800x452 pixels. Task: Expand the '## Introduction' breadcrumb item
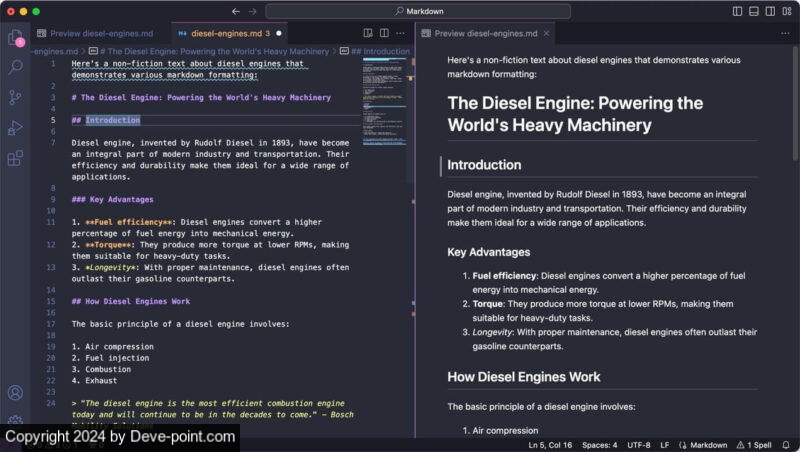click(x=380, y=51)
